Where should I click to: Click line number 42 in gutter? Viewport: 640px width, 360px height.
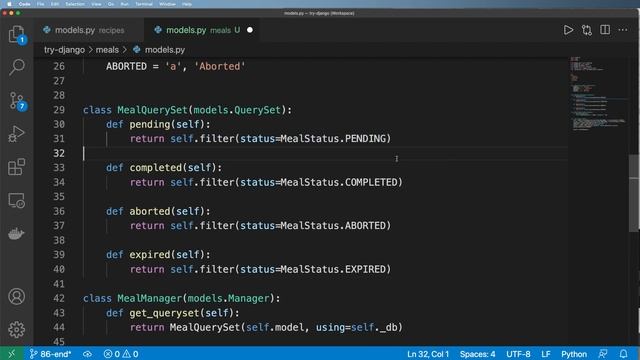[59, 298]
